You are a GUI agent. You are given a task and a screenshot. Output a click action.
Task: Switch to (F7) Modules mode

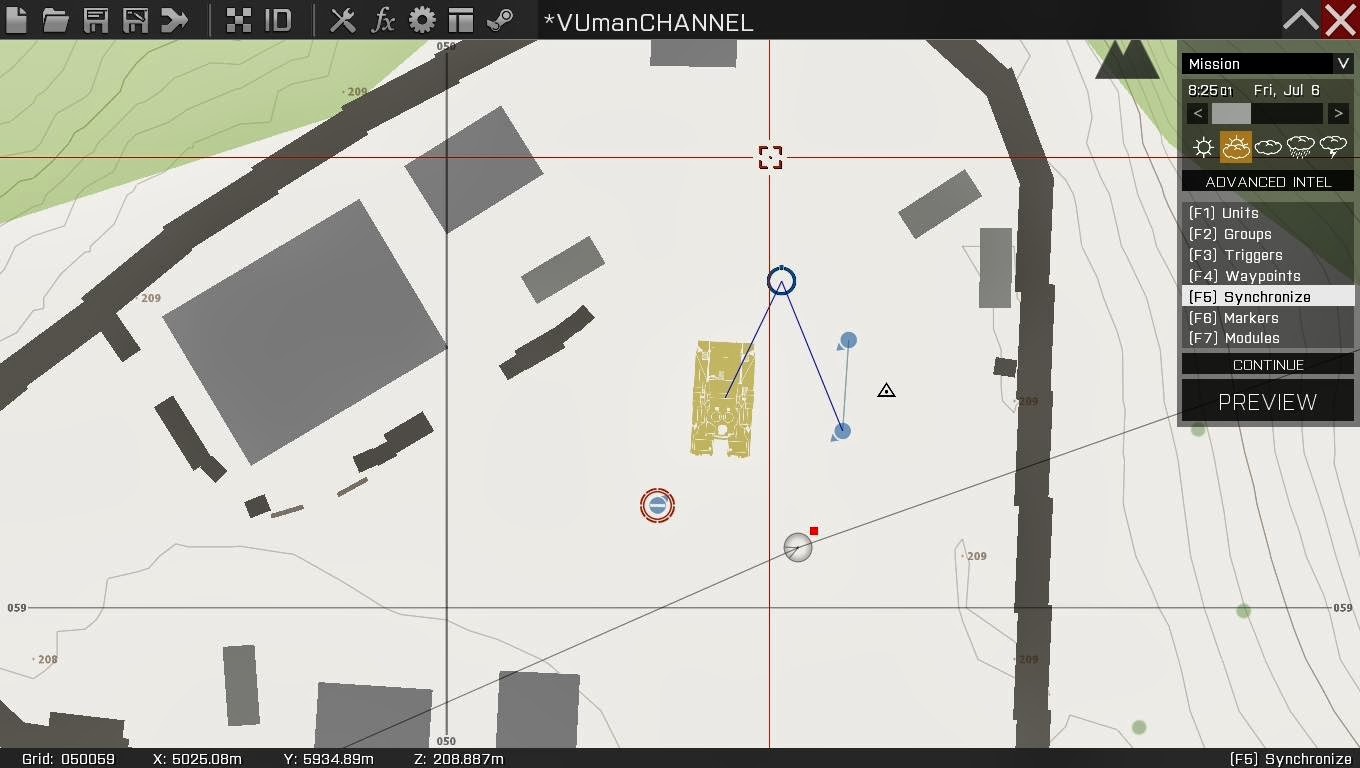click(x=1267, y=338)
